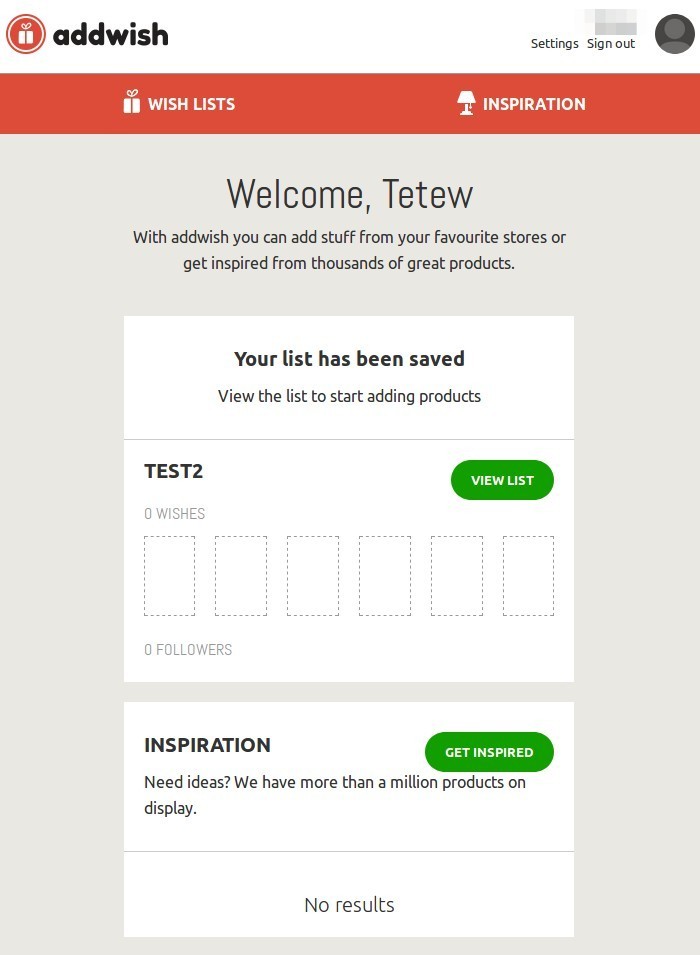The width and height of the screenshot is (700, 955).
Task: Switch to the Inspiration tab
Action: click(x=534, y=104)
